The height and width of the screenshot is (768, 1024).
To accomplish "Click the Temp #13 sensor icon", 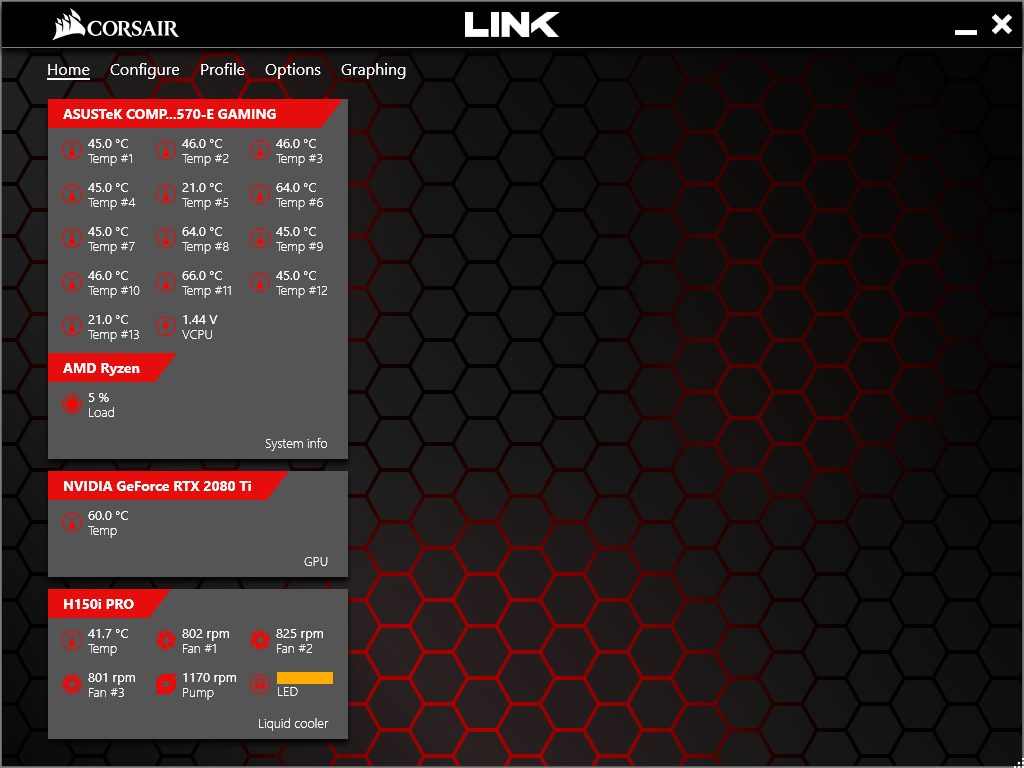I will point(72,326).
